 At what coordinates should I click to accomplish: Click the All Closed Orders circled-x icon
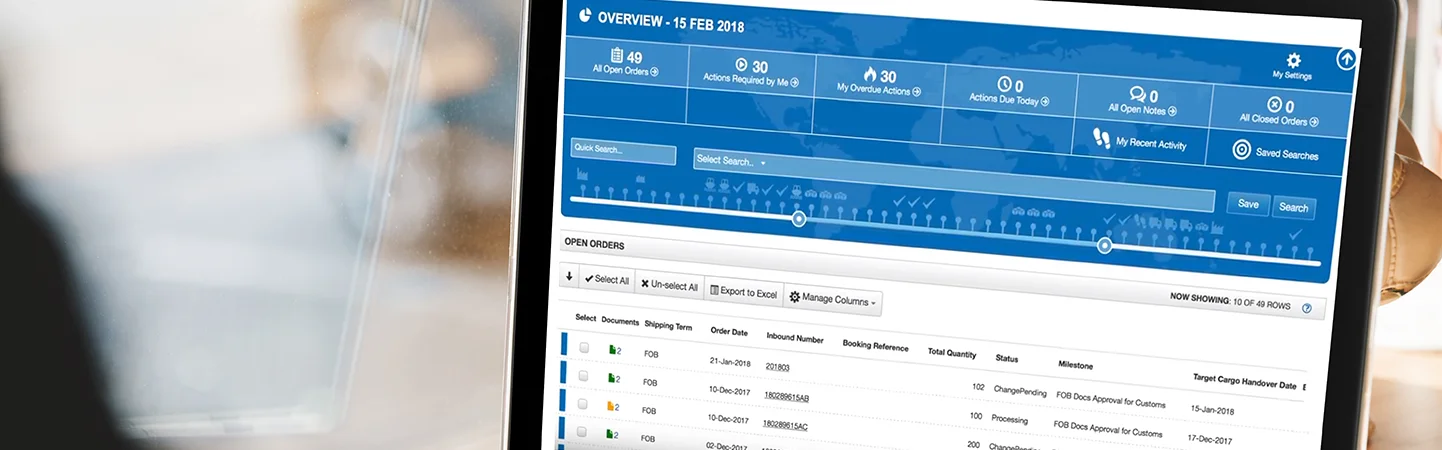tap(1274, 104)
